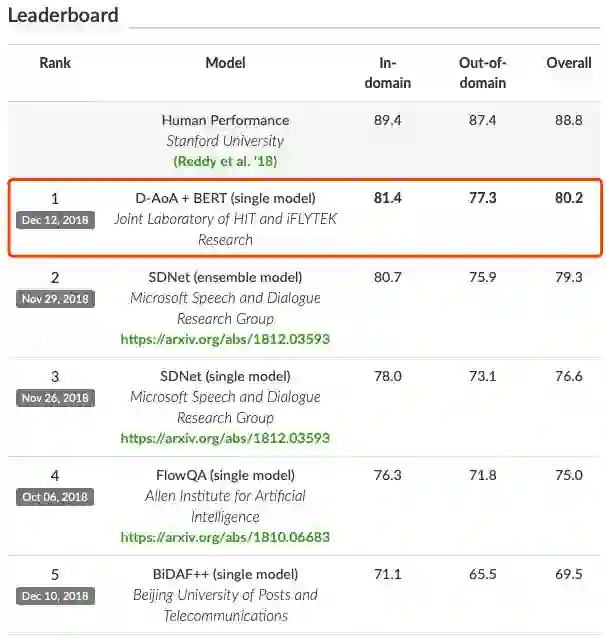Open arXiv link under SDNet single model
Viewport: 606px width, 638px height.
pos(225,438)
